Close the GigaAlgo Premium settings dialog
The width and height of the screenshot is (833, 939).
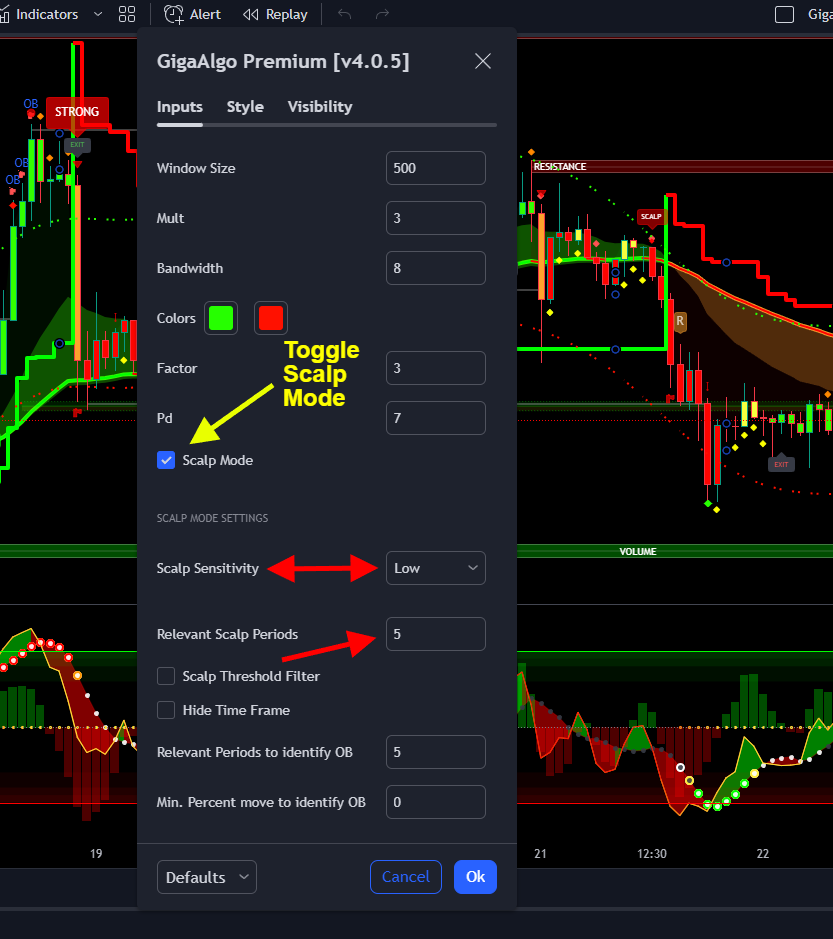tap(483, 61)
